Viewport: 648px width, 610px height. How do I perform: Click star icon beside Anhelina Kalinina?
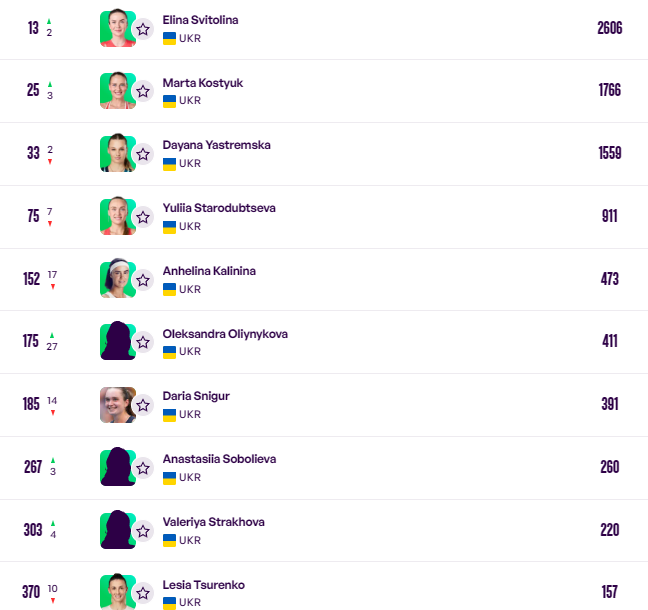coord(143,280)
